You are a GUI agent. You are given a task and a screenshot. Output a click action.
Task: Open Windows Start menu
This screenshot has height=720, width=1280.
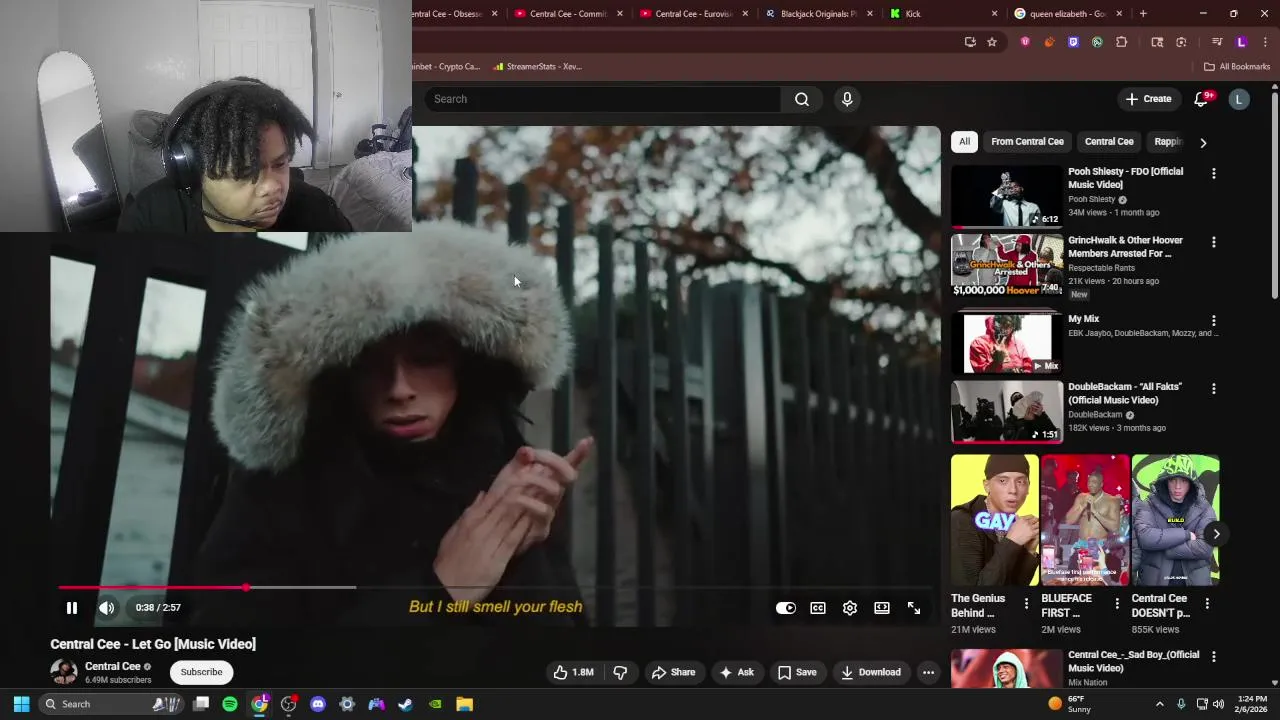tap(21, 704)
